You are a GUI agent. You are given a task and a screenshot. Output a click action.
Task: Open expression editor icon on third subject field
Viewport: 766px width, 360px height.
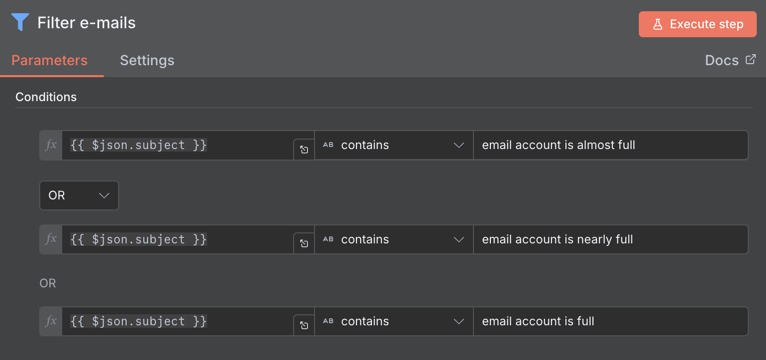304,325
